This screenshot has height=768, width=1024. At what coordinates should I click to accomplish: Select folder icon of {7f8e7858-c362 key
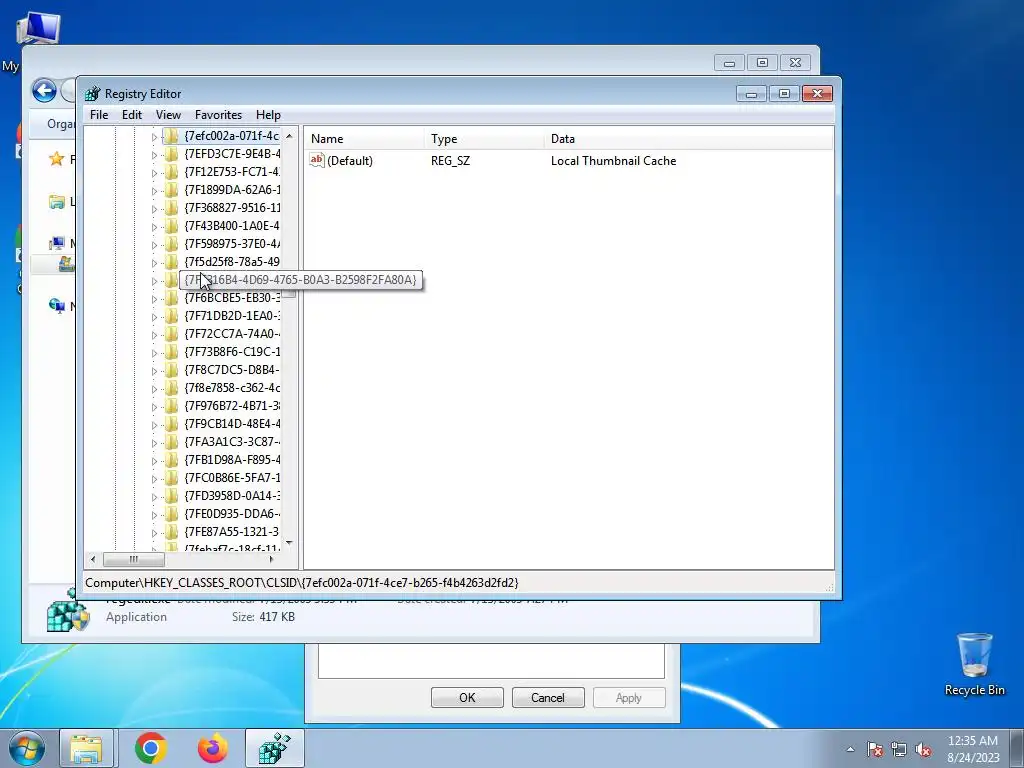click(171, 388)
